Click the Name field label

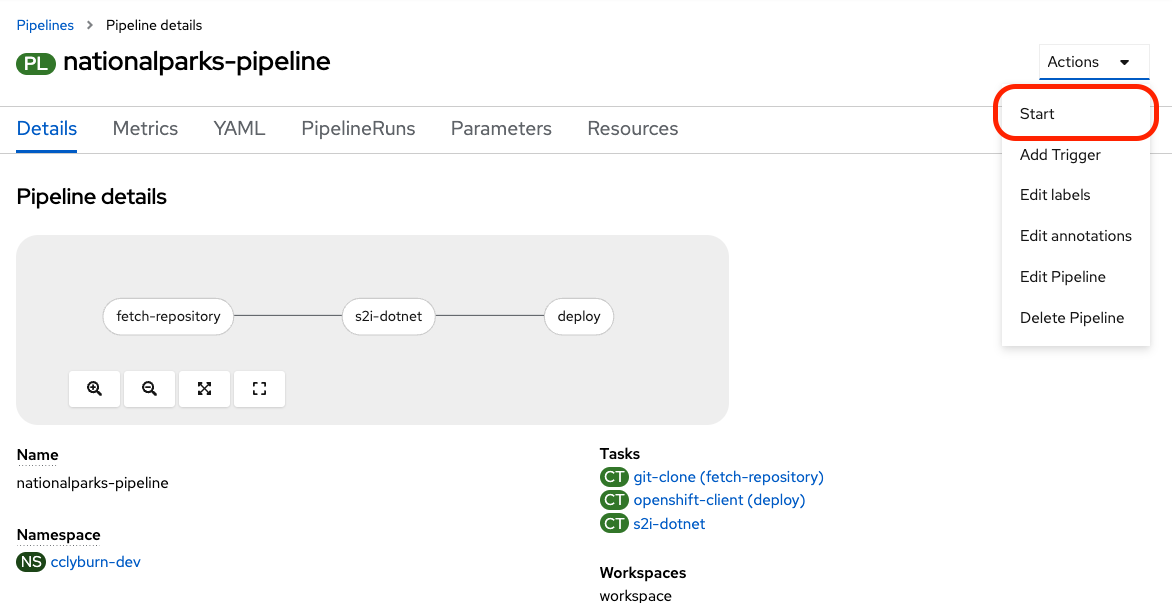pyautogui.click(x=37, y=455)
